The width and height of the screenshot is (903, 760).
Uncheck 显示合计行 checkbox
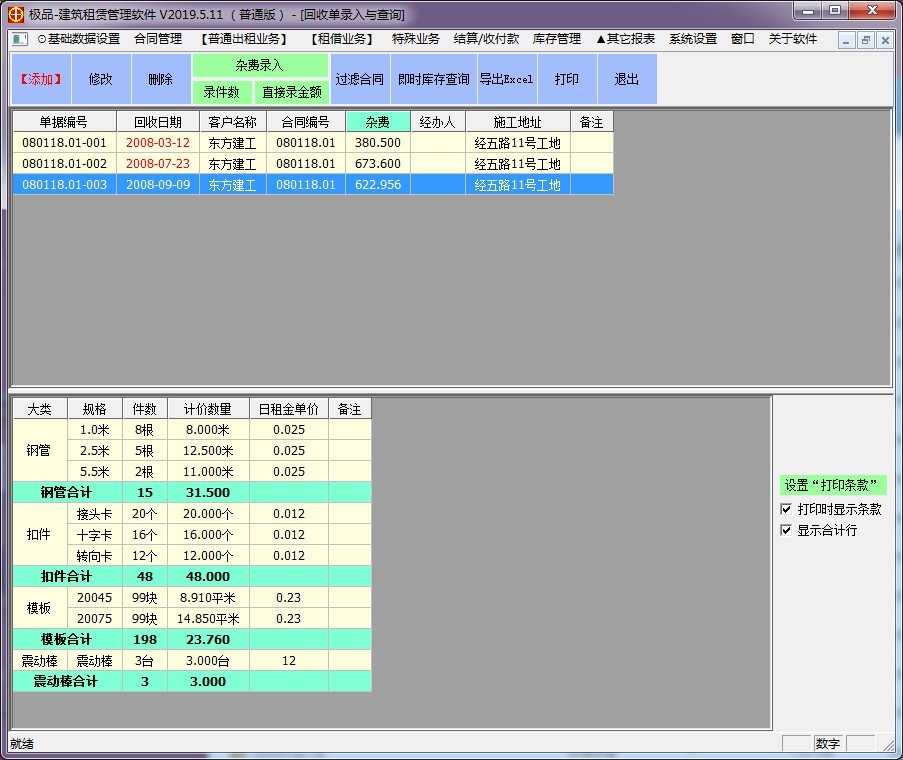[x=786, y=530]
